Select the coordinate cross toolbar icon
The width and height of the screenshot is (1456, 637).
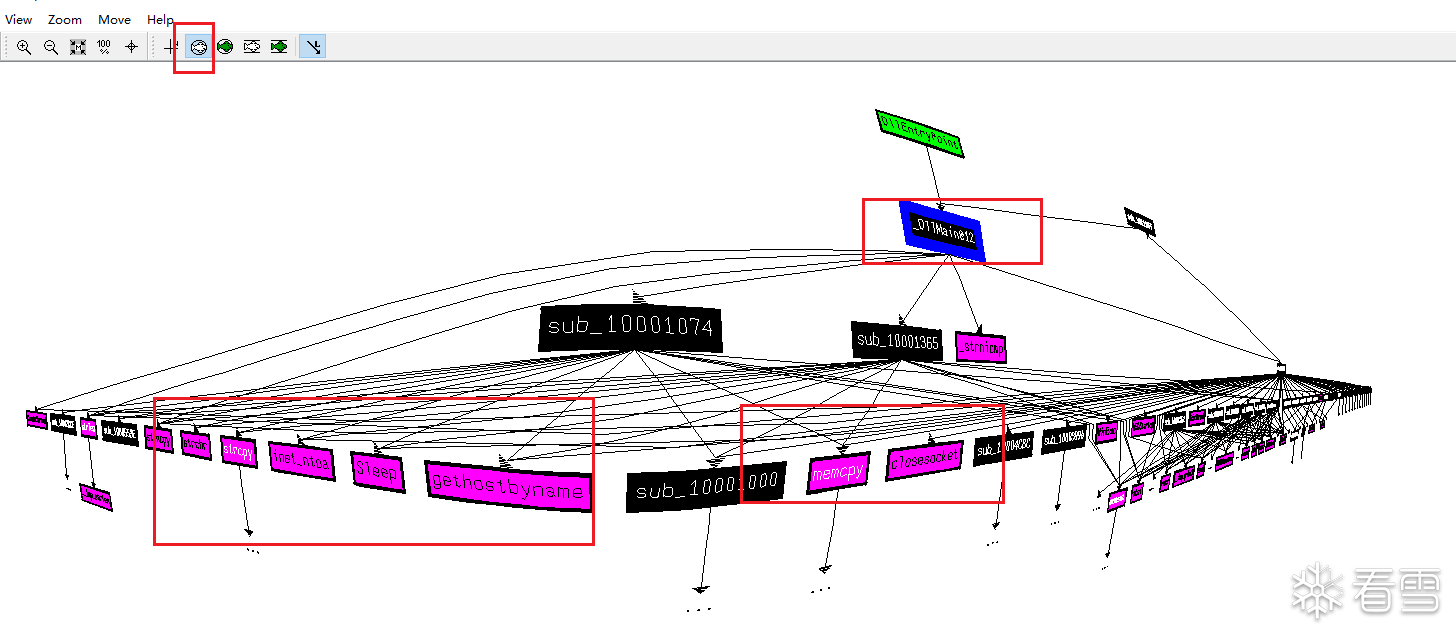[x=171, y=47]
